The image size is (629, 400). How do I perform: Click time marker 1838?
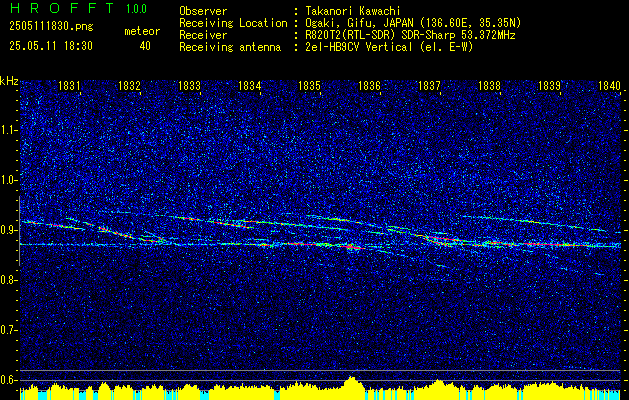pos(489,85)
